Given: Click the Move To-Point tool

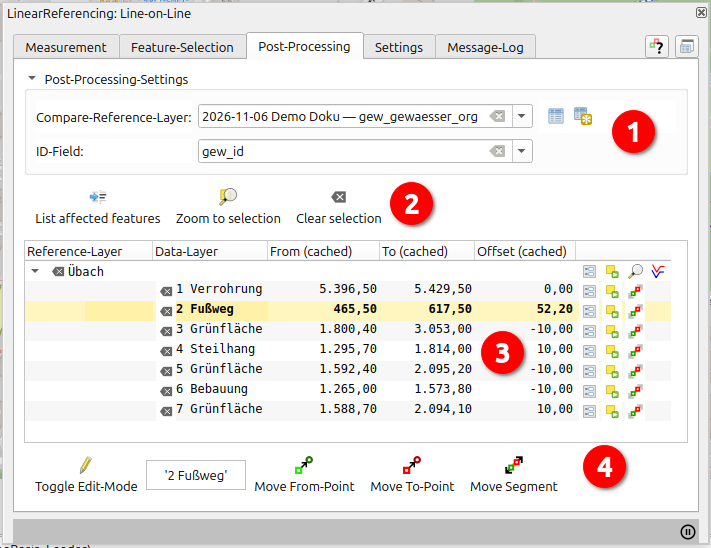Looking at the screenshot, I should pos(412,475).
